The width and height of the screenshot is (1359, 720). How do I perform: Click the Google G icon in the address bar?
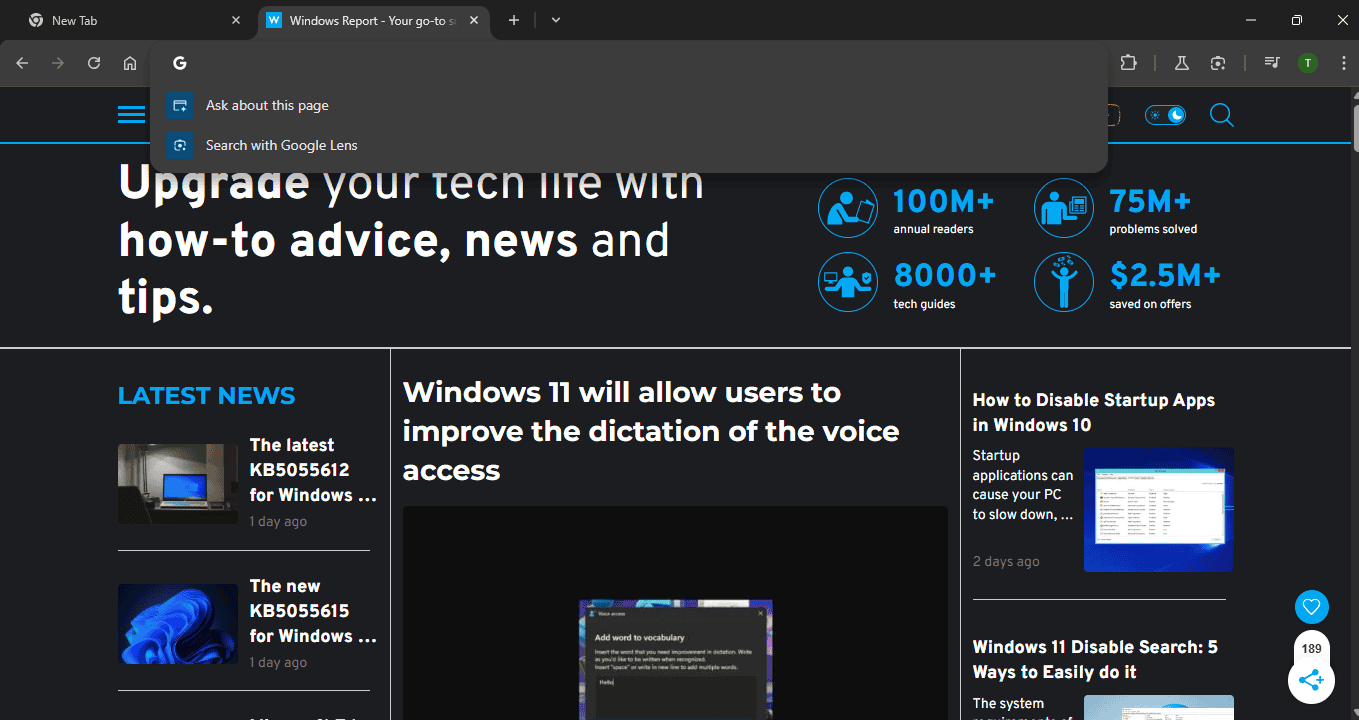pyautogui.click(x=180, y=63)
